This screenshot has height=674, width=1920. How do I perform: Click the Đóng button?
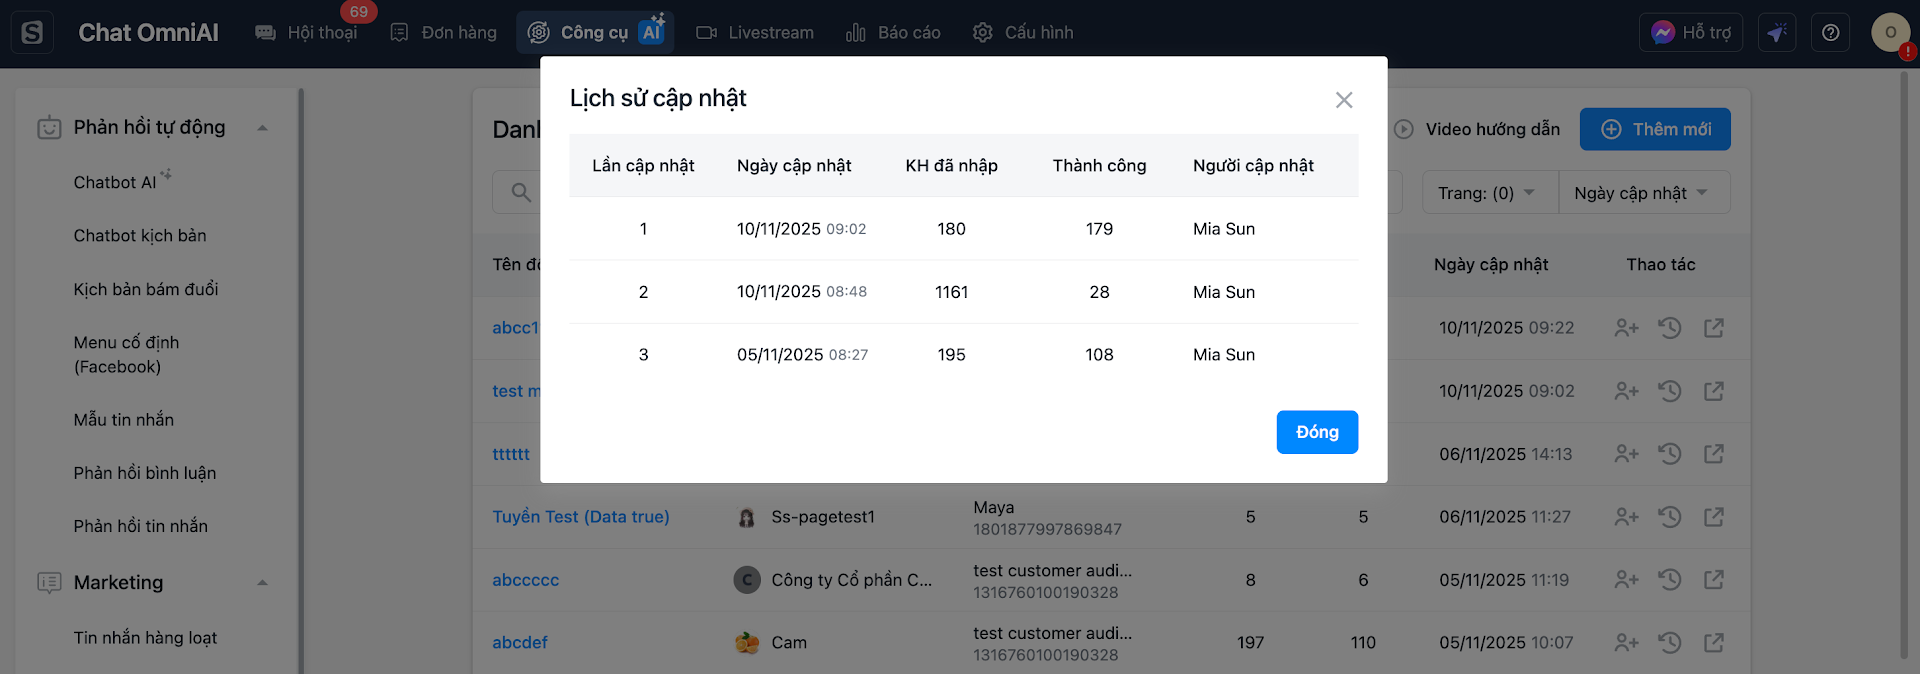tap(1317, 432)
